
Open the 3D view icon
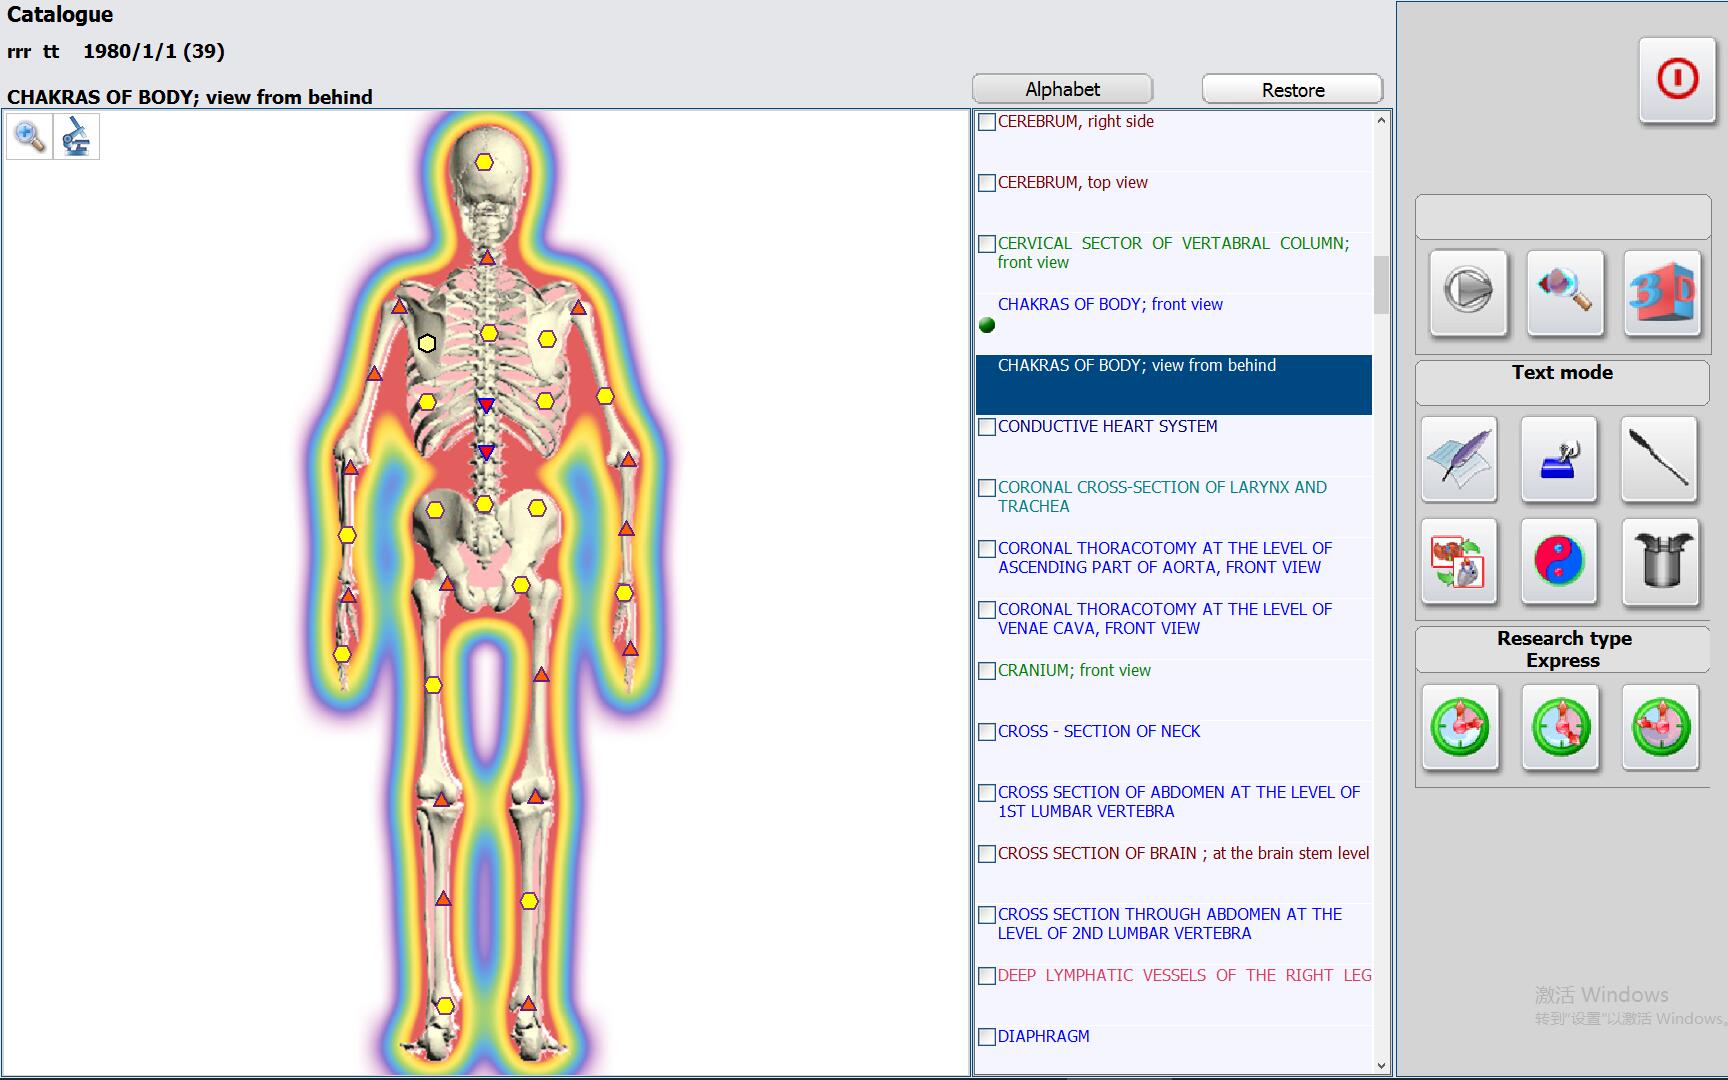[1662, 292]
